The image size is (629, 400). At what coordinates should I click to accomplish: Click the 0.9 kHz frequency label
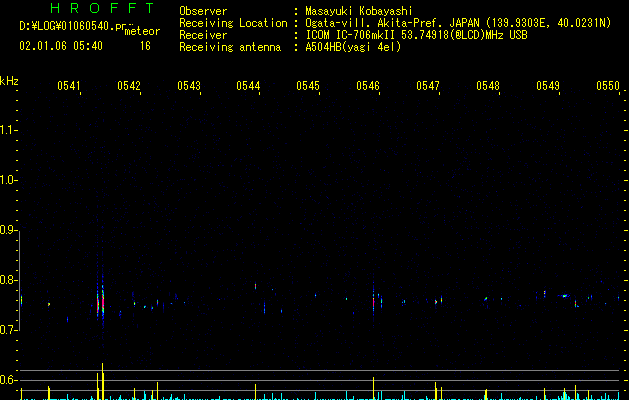pos(8,230)
